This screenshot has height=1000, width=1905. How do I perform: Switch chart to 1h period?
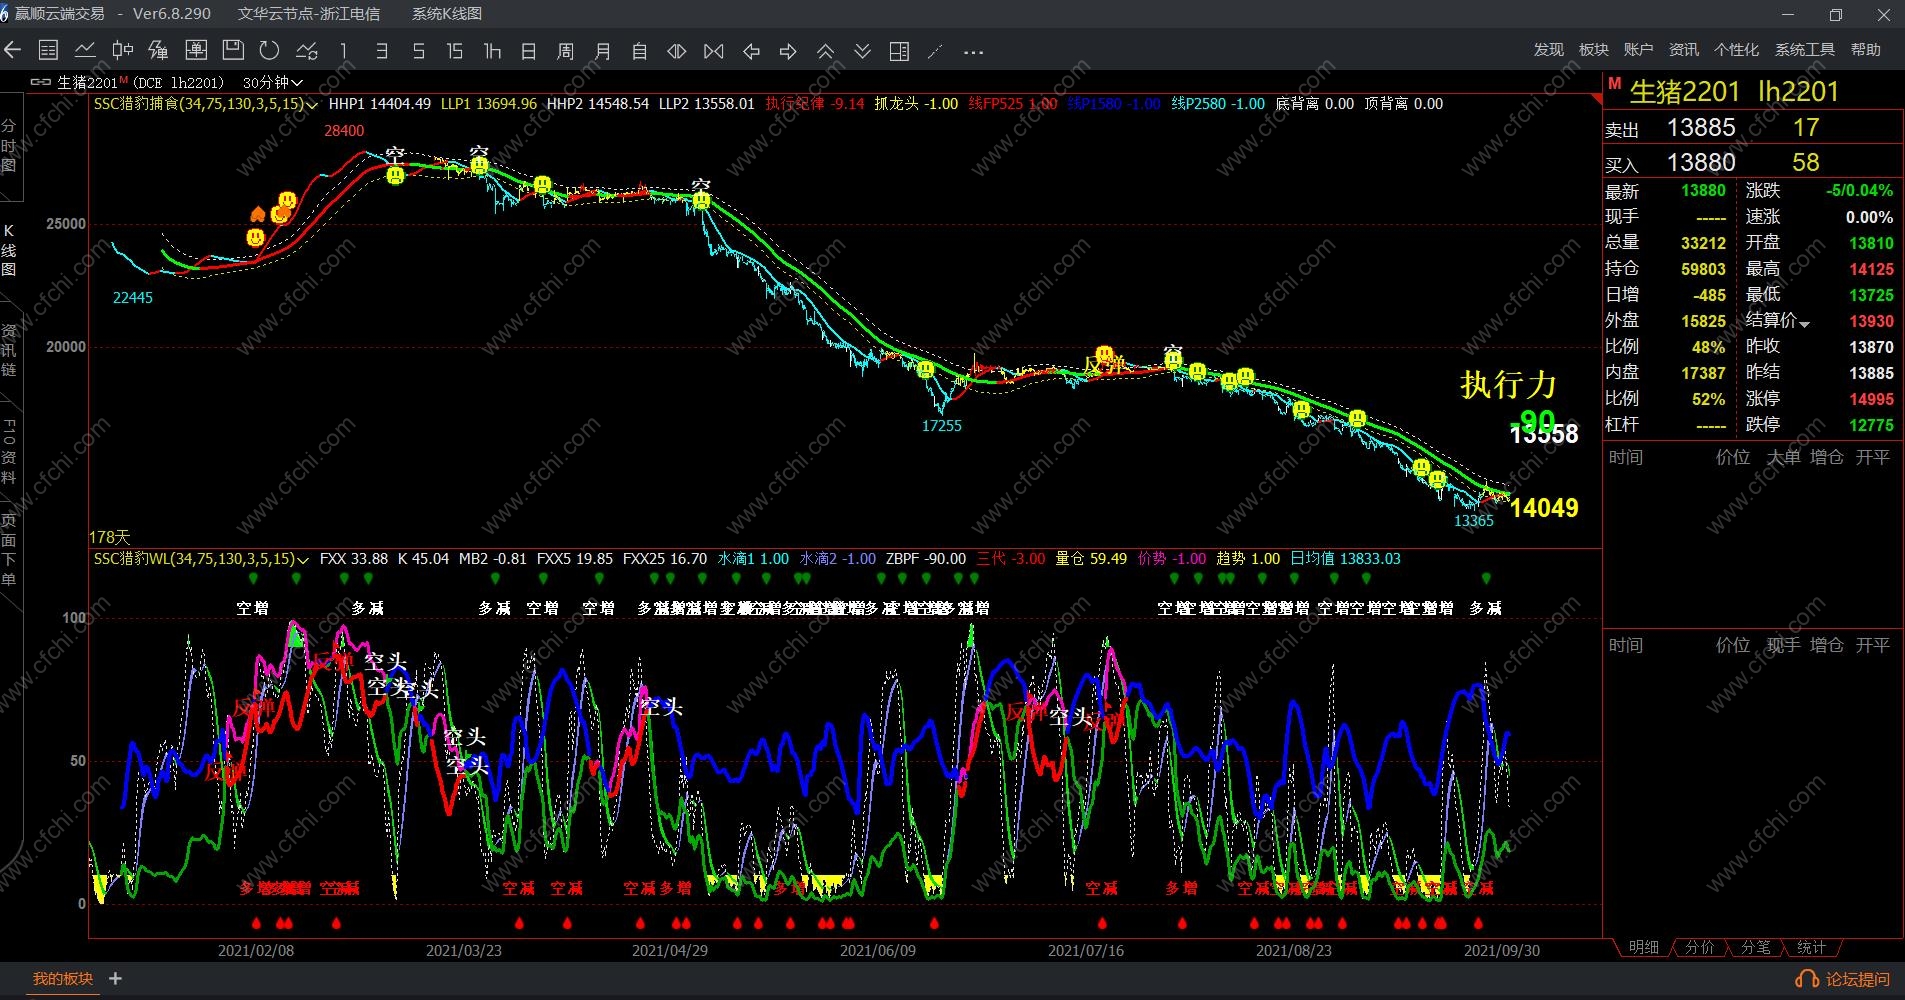coord(492,51)
